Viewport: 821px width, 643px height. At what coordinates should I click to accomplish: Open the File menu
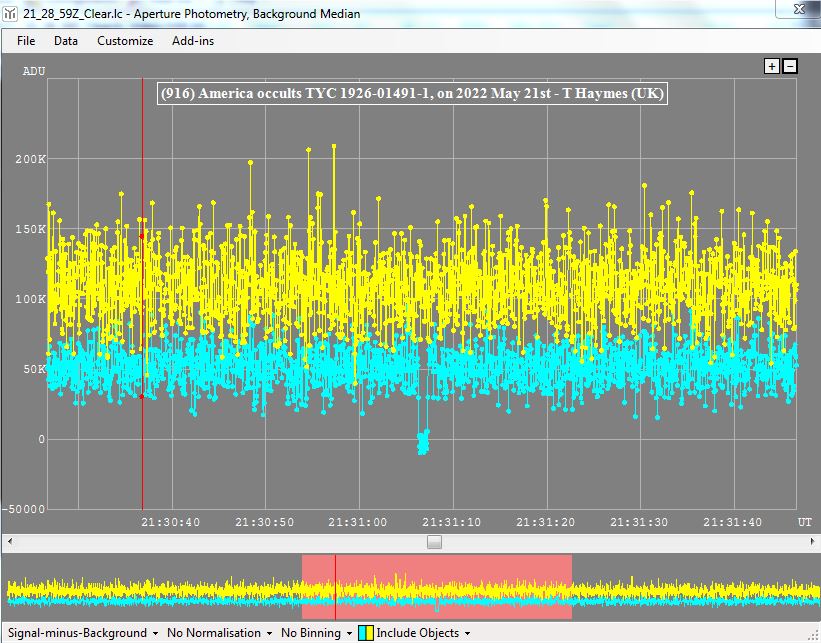(x=26, y=41)
